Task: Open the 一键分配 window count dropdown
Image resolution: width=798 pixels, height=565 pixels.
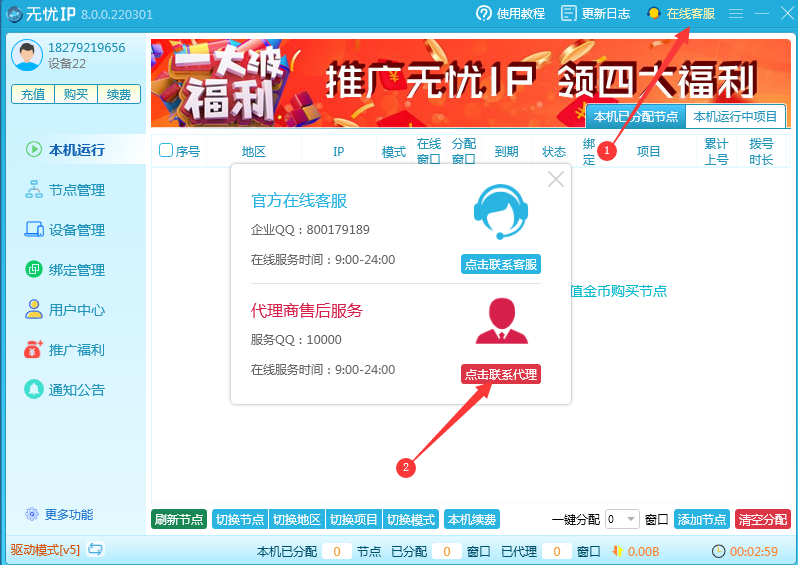Action: (622, 519)
